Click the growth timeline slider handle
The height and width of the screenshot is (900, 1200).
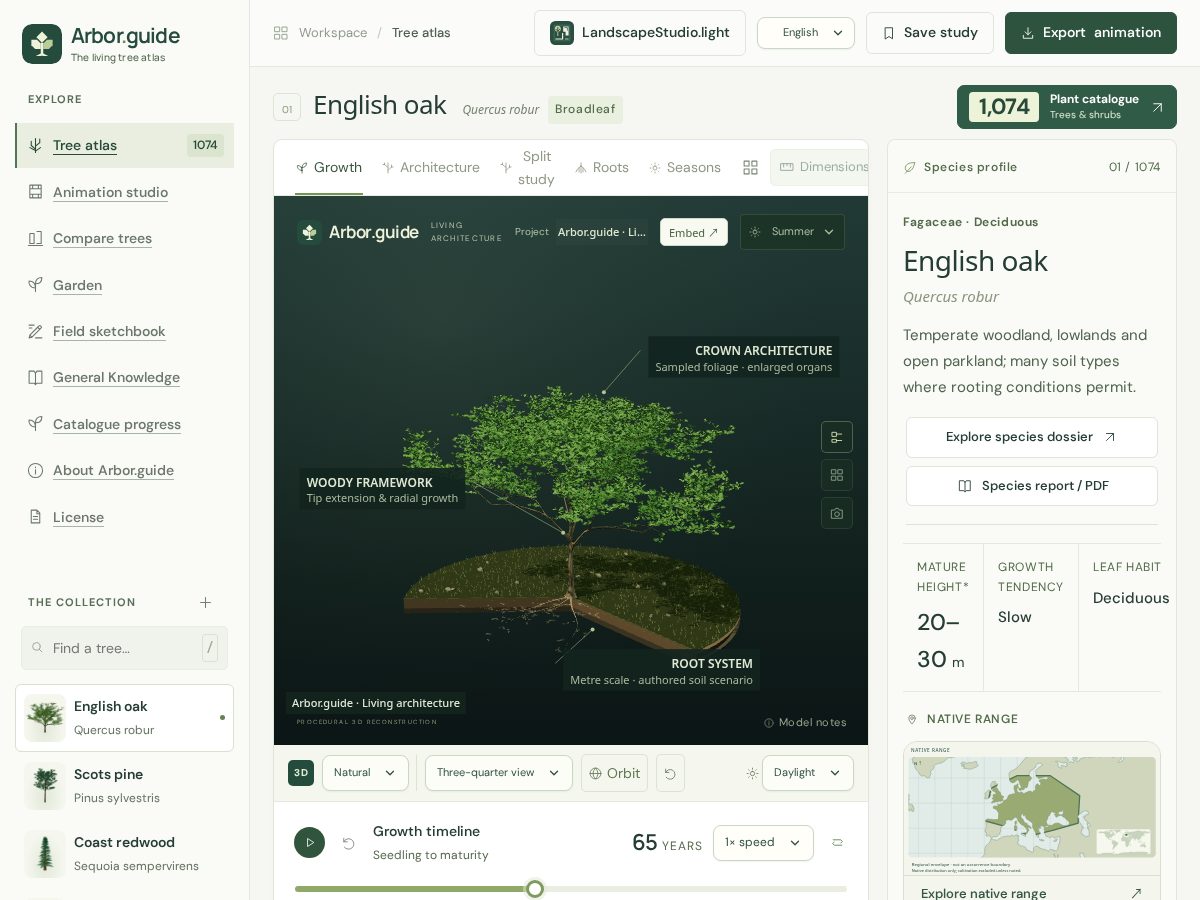(x=535, y=889)
